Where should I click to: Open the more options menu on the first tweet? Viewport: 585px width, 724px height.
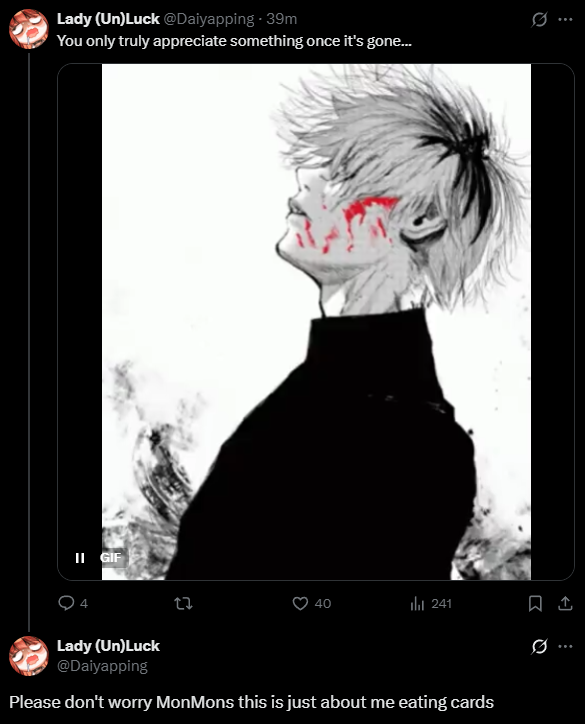565,19
